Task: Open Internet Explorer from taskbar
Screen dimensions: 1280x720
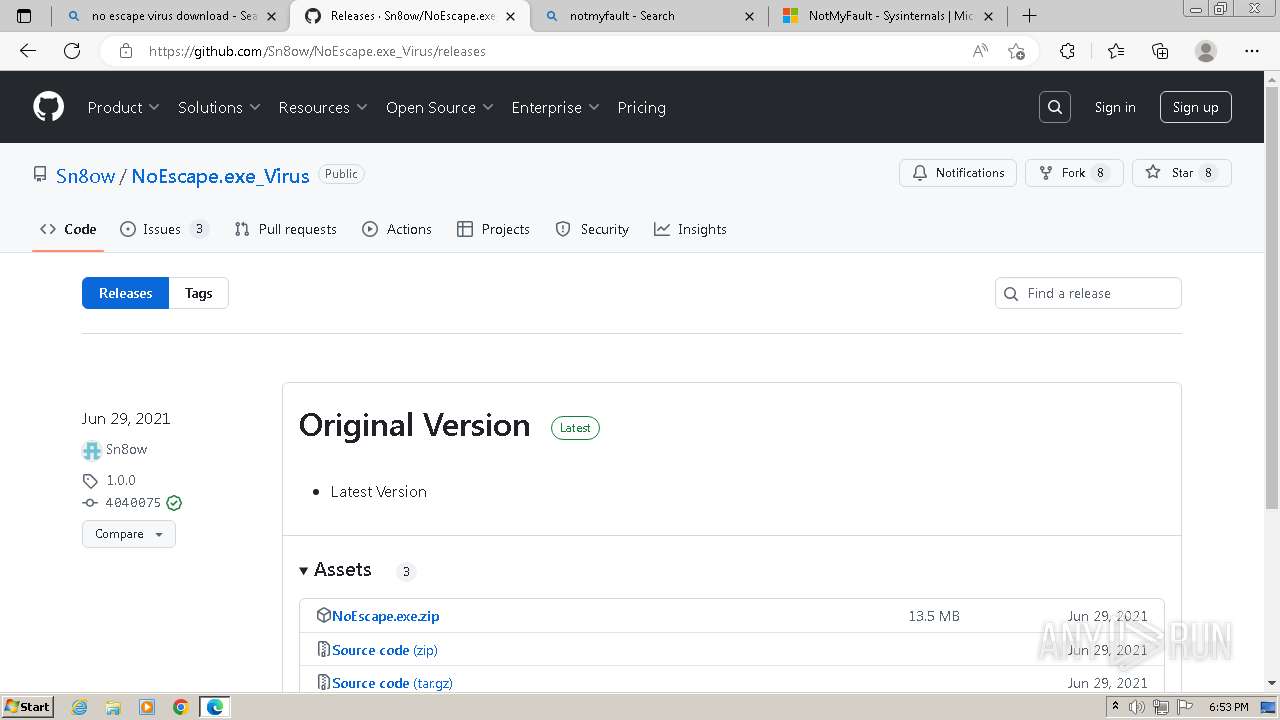Action: 80,707
